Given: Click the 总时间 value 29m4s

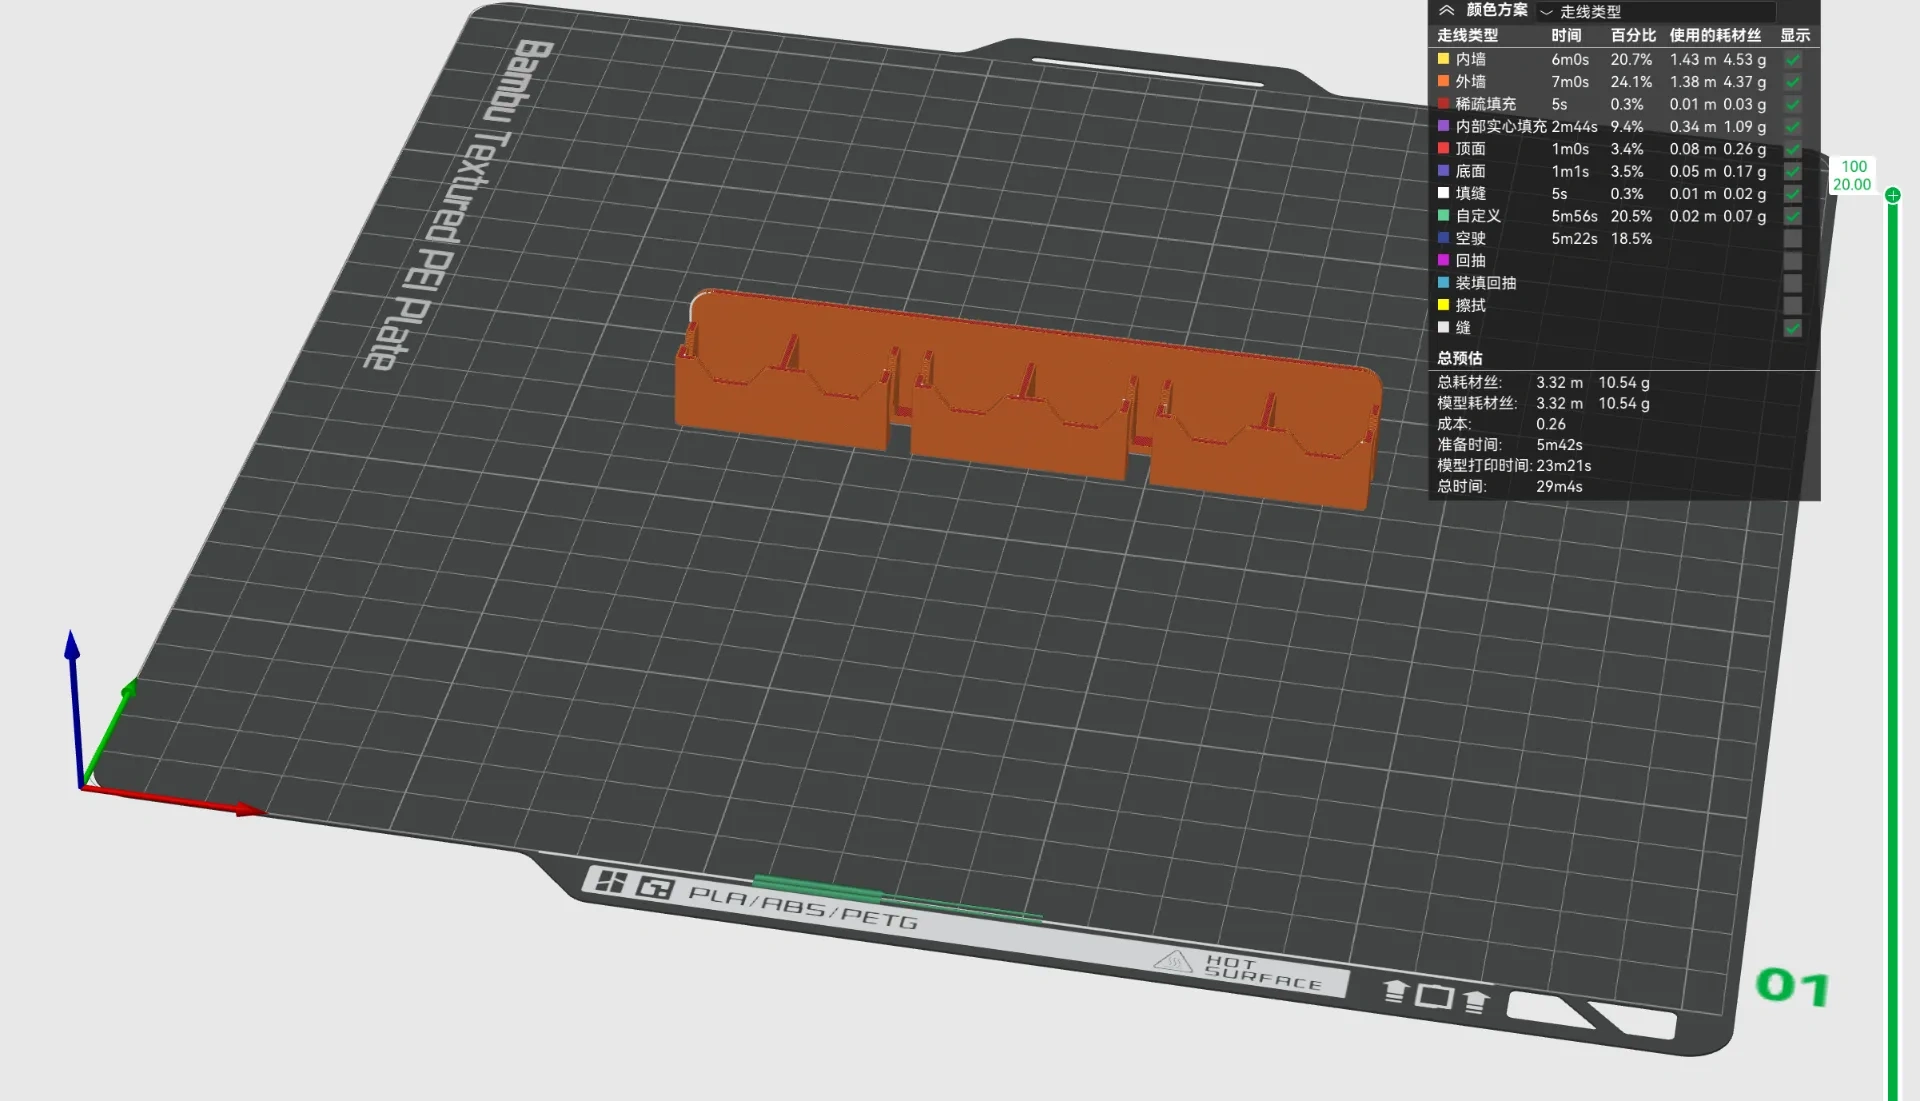Looking at the screenshot, I should 1559,487.
